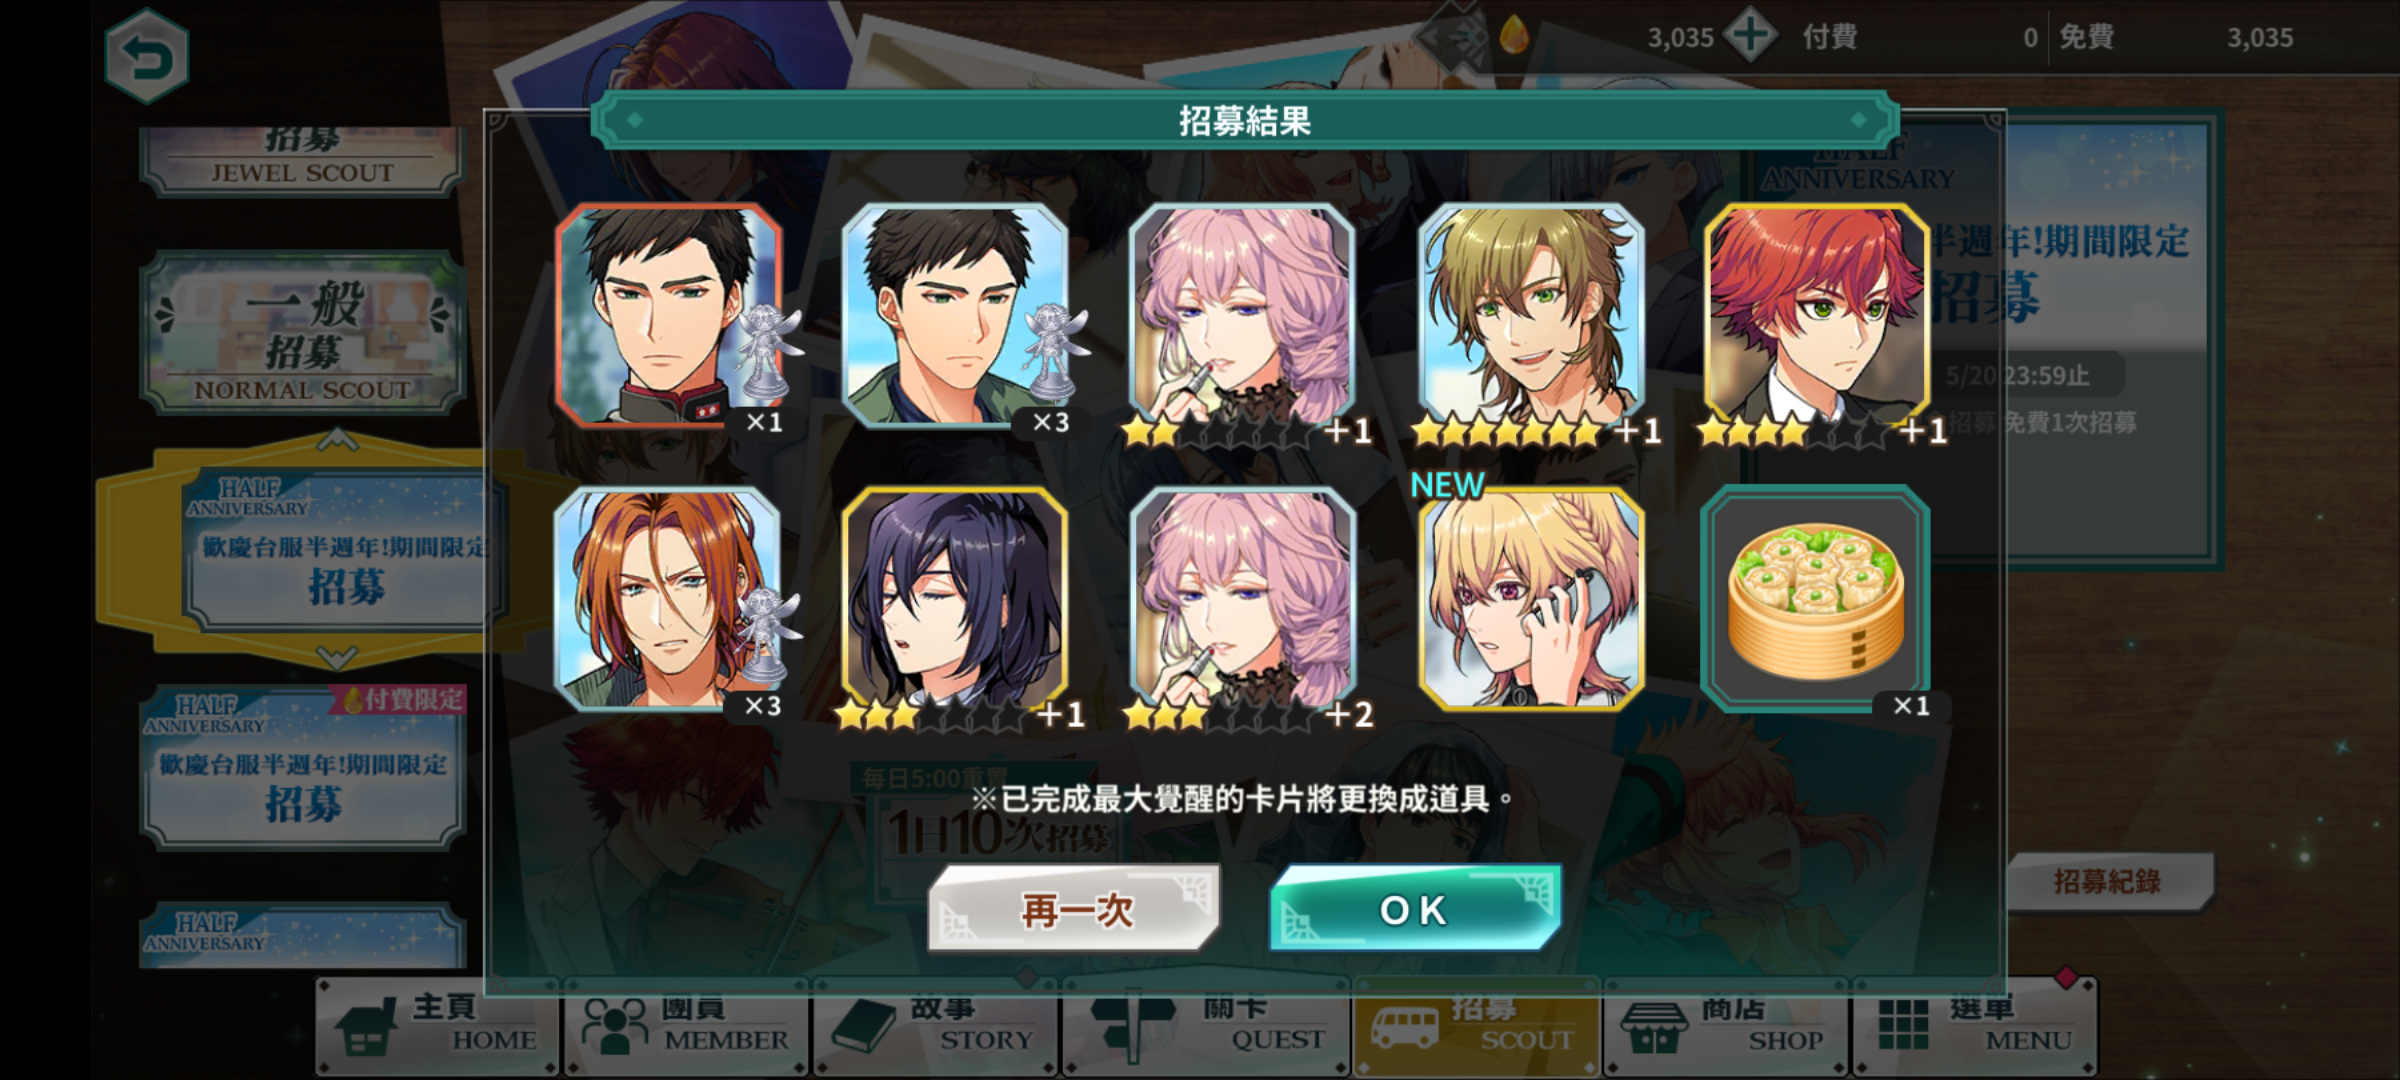Expand scout list with up chevron
The height and width of the screenshot is (1080, 2400).
[336, 439]
